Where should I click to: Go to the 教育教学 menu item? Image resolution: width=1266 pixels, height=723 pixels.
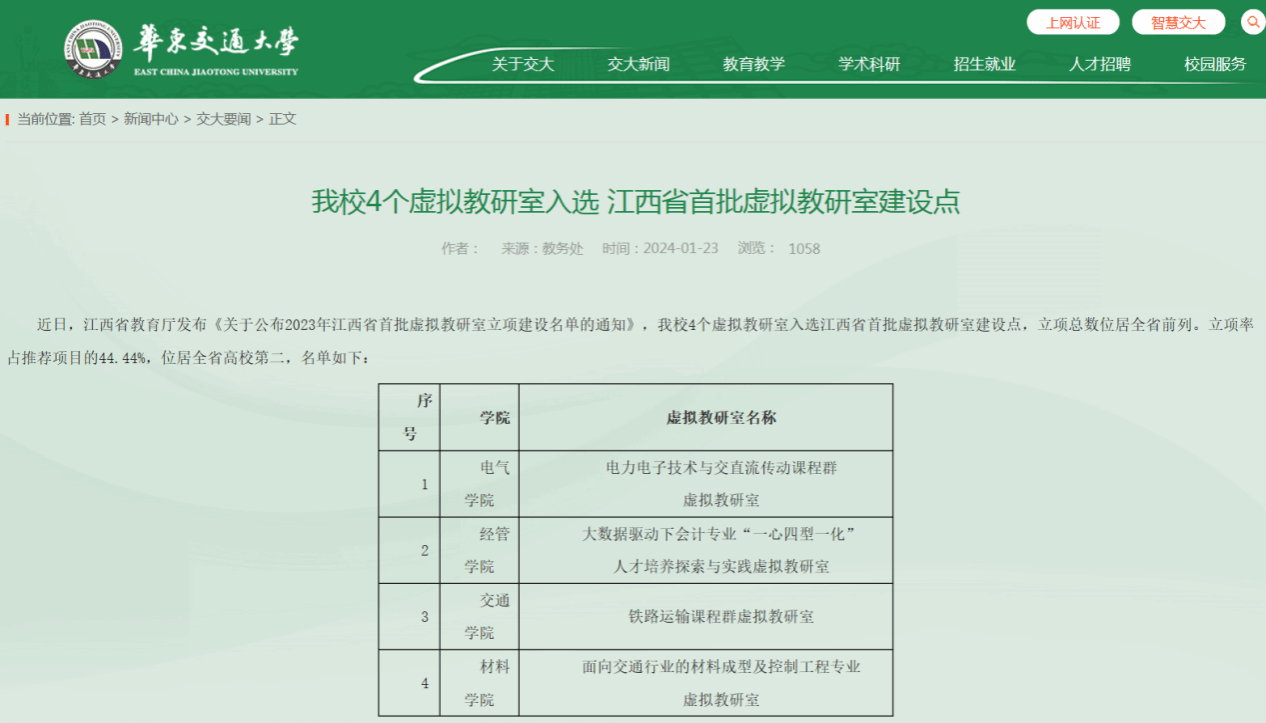pos(754,64)
